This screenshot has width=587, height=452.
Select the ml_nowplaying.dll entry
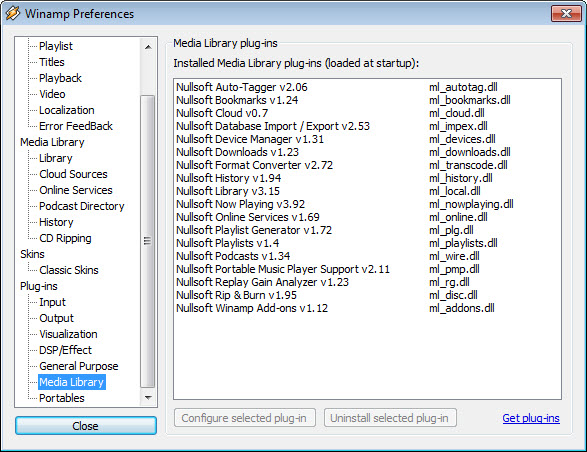point(471,204)
